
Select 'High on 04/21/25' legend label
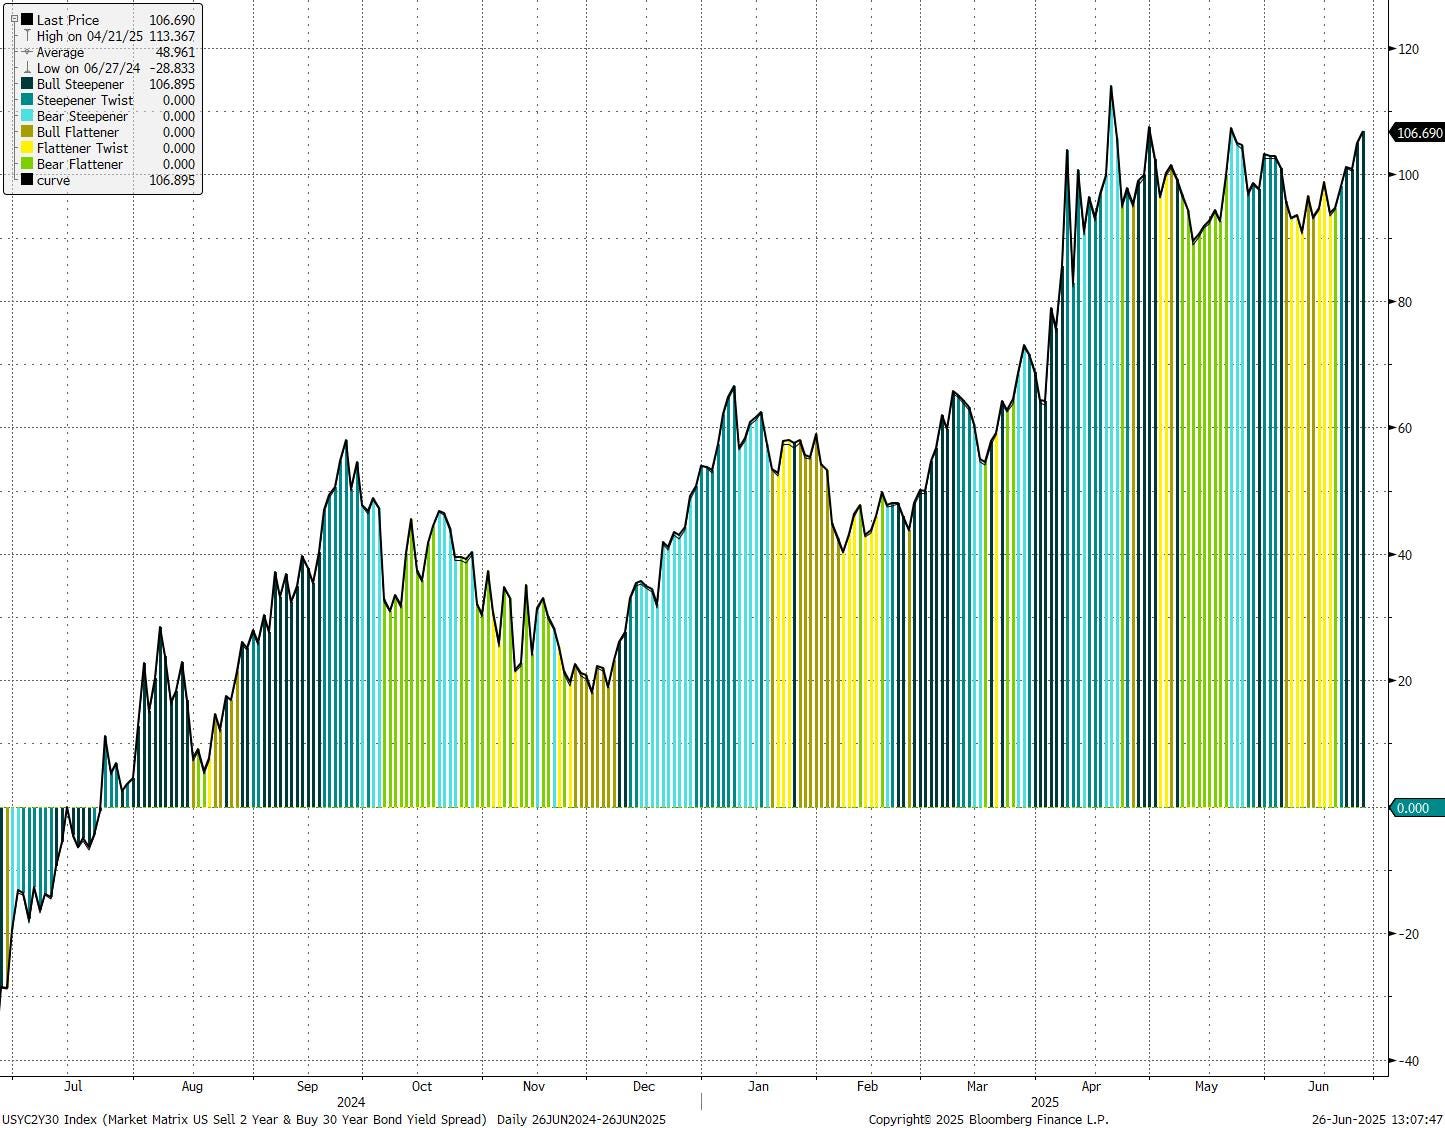point(90,36)
